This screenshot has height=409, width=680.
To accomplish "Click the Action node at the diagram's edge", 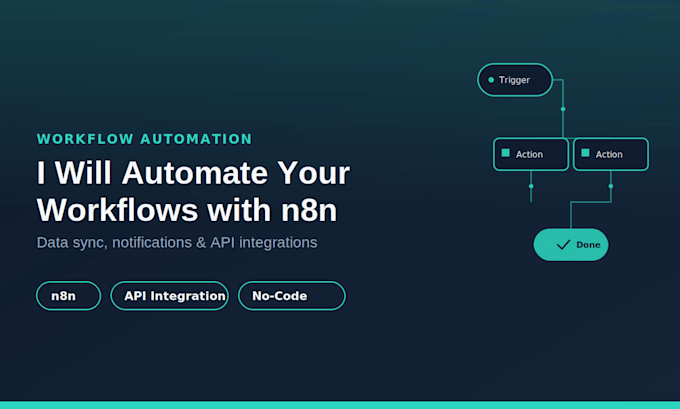I will 611,154.
